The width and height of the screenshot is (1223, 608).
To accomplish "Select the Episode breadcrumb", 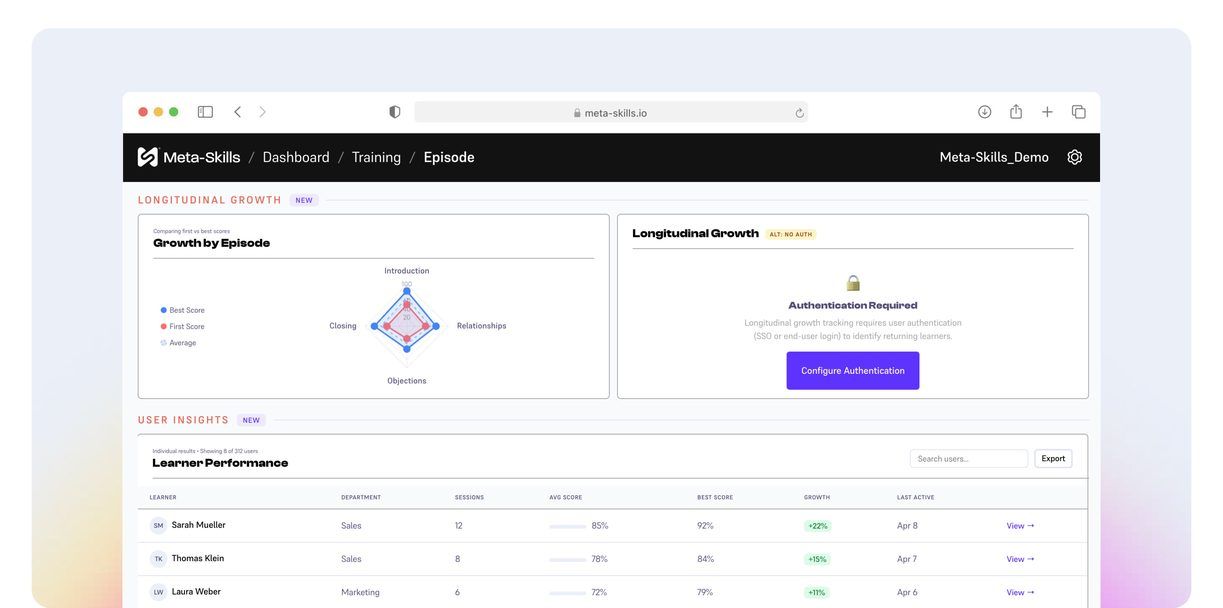I will coord(449,157).
